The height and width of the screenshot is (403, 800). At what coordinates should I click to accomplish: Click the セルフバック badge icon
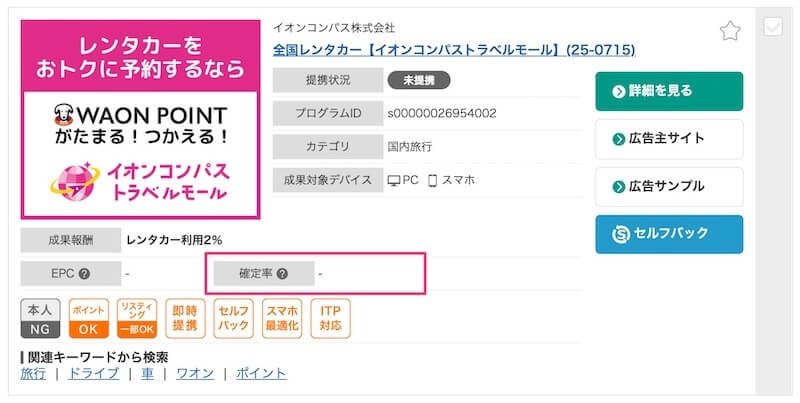[233, 317]
